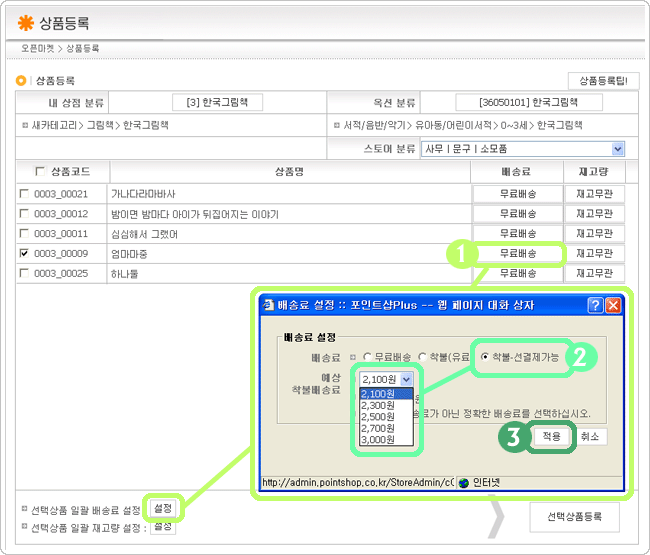
Task: Click the dialog help question mark icon
Action: pyautogui.click(x=594, y=306)
